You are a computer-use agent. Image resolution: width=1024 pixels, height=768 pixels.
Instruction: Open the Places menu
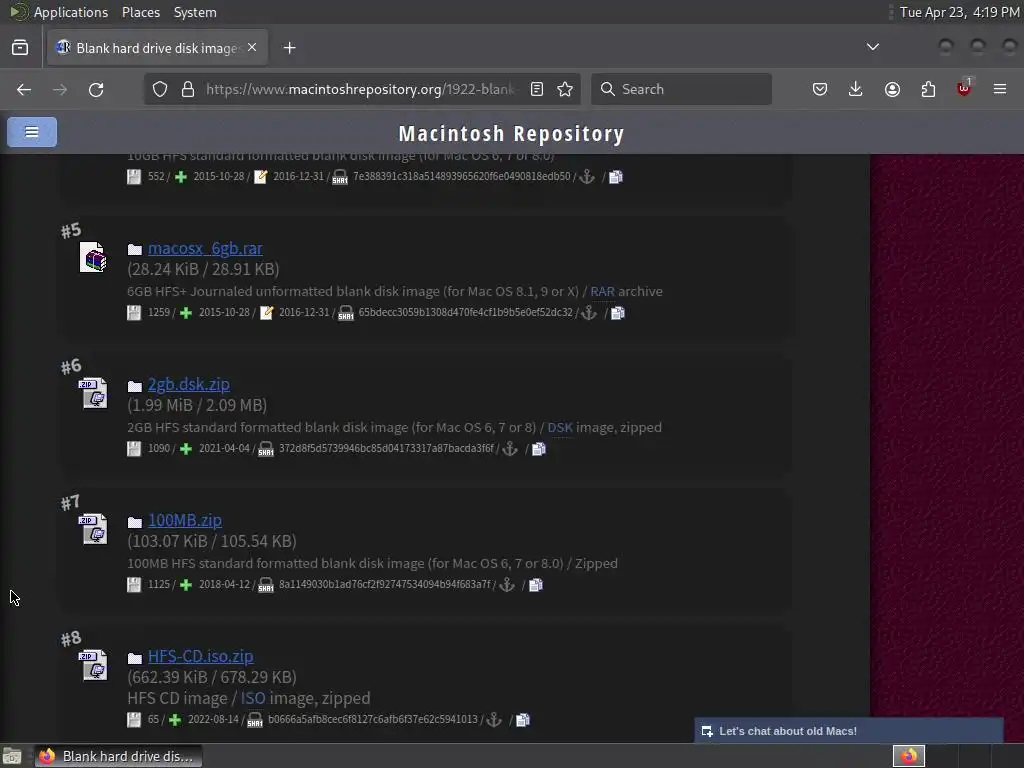pyautogui.click(x=141, y=12)
